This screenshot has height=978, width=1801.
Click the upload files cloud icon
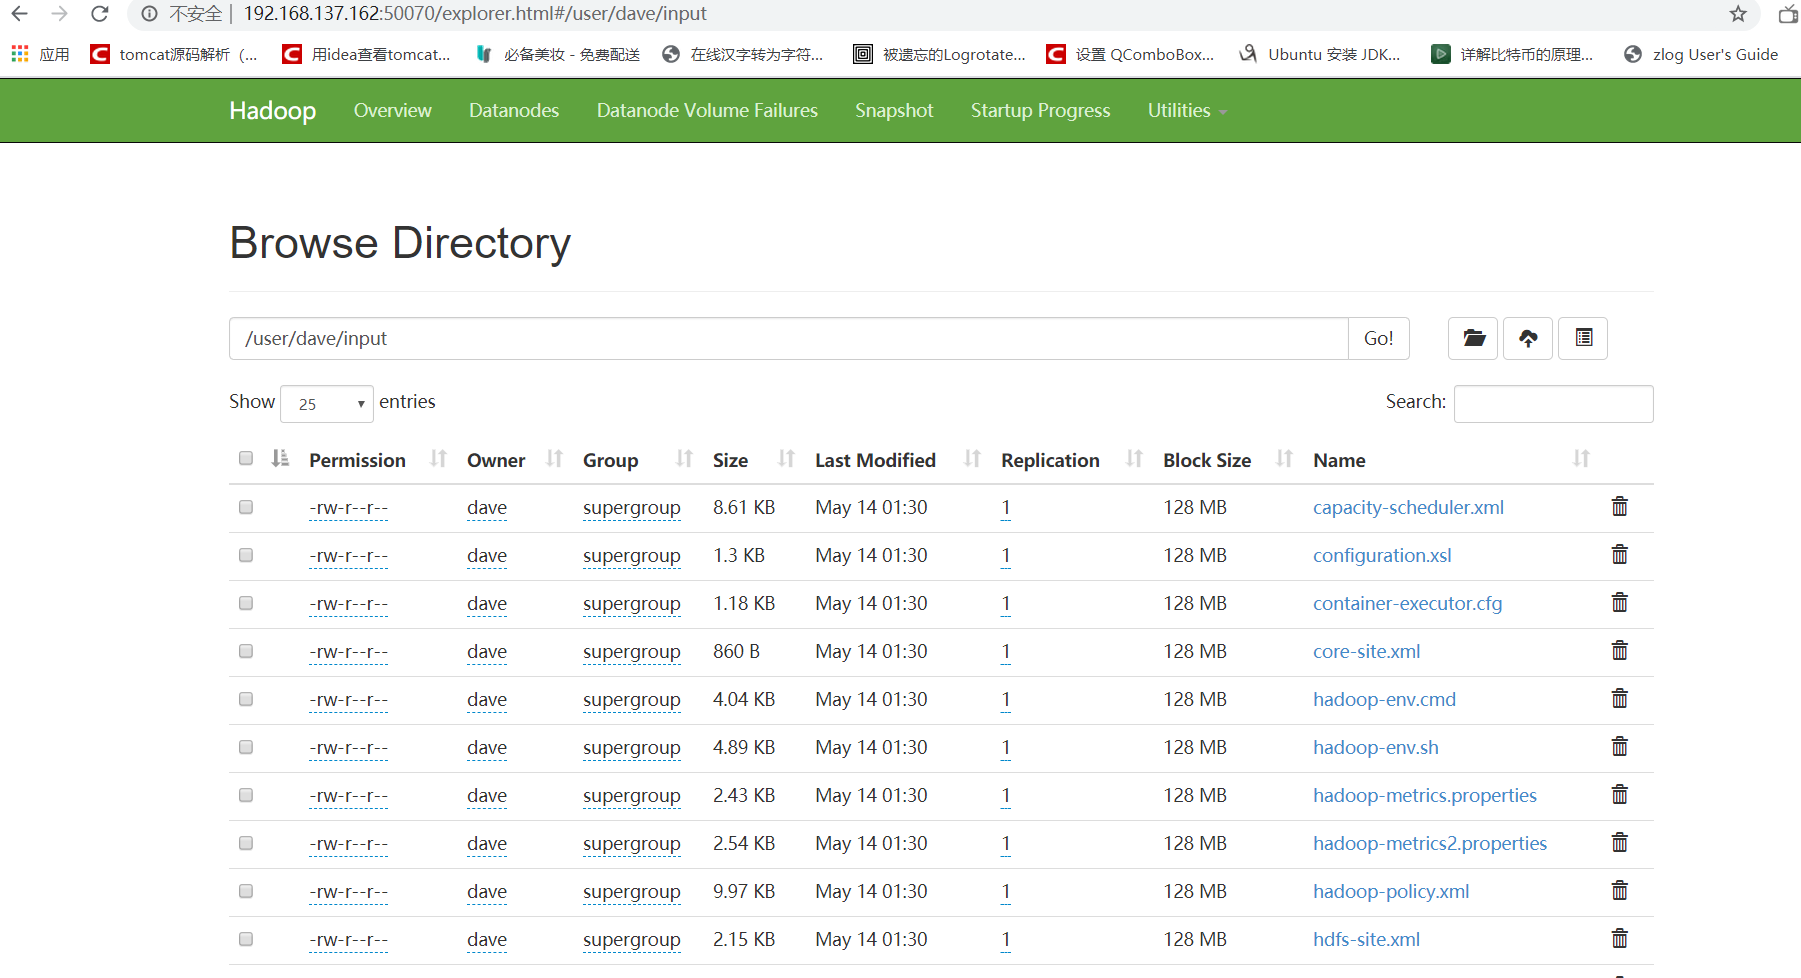(1528, 338)
